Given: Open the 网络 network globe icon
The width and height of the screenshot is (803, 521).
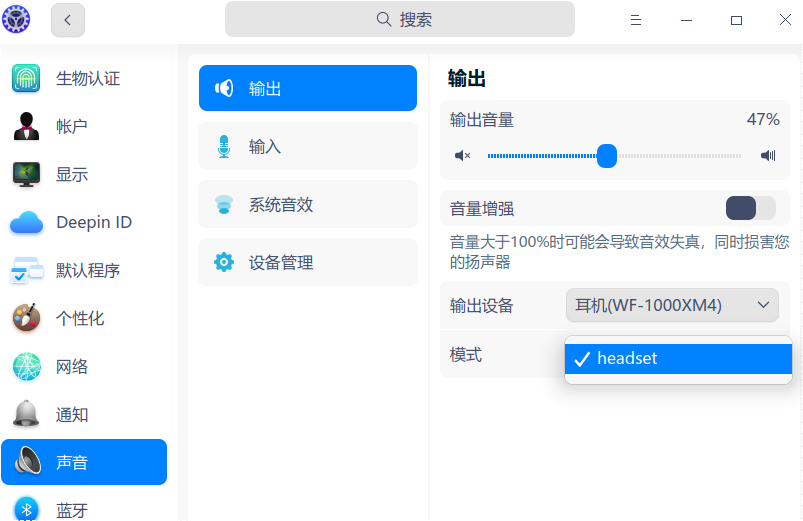Looking at the screenshot, I should click(x=26, y=366).
